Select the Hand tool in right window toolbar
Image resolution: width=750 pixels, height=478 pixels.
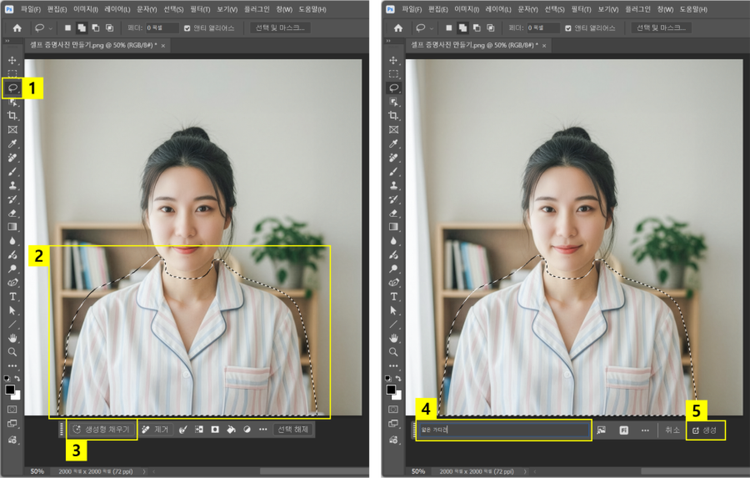pyautogui.click(x=394, y=338)
